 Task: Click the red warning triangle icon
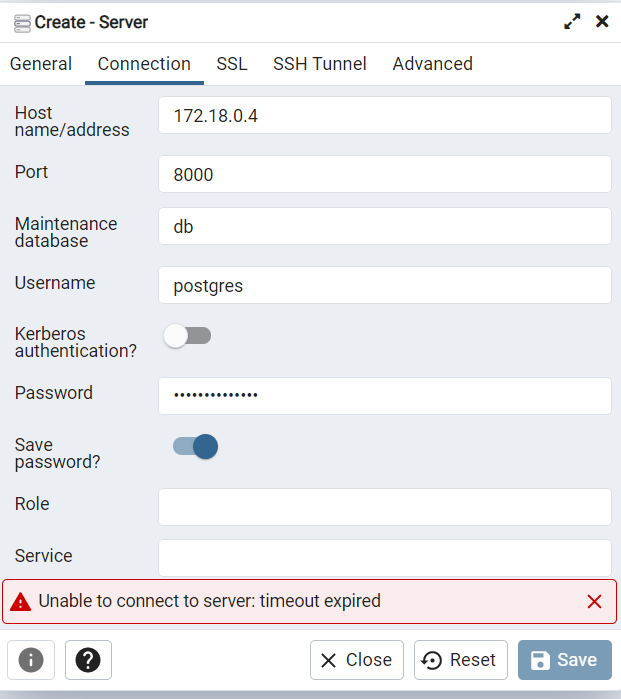click(20, 602)
